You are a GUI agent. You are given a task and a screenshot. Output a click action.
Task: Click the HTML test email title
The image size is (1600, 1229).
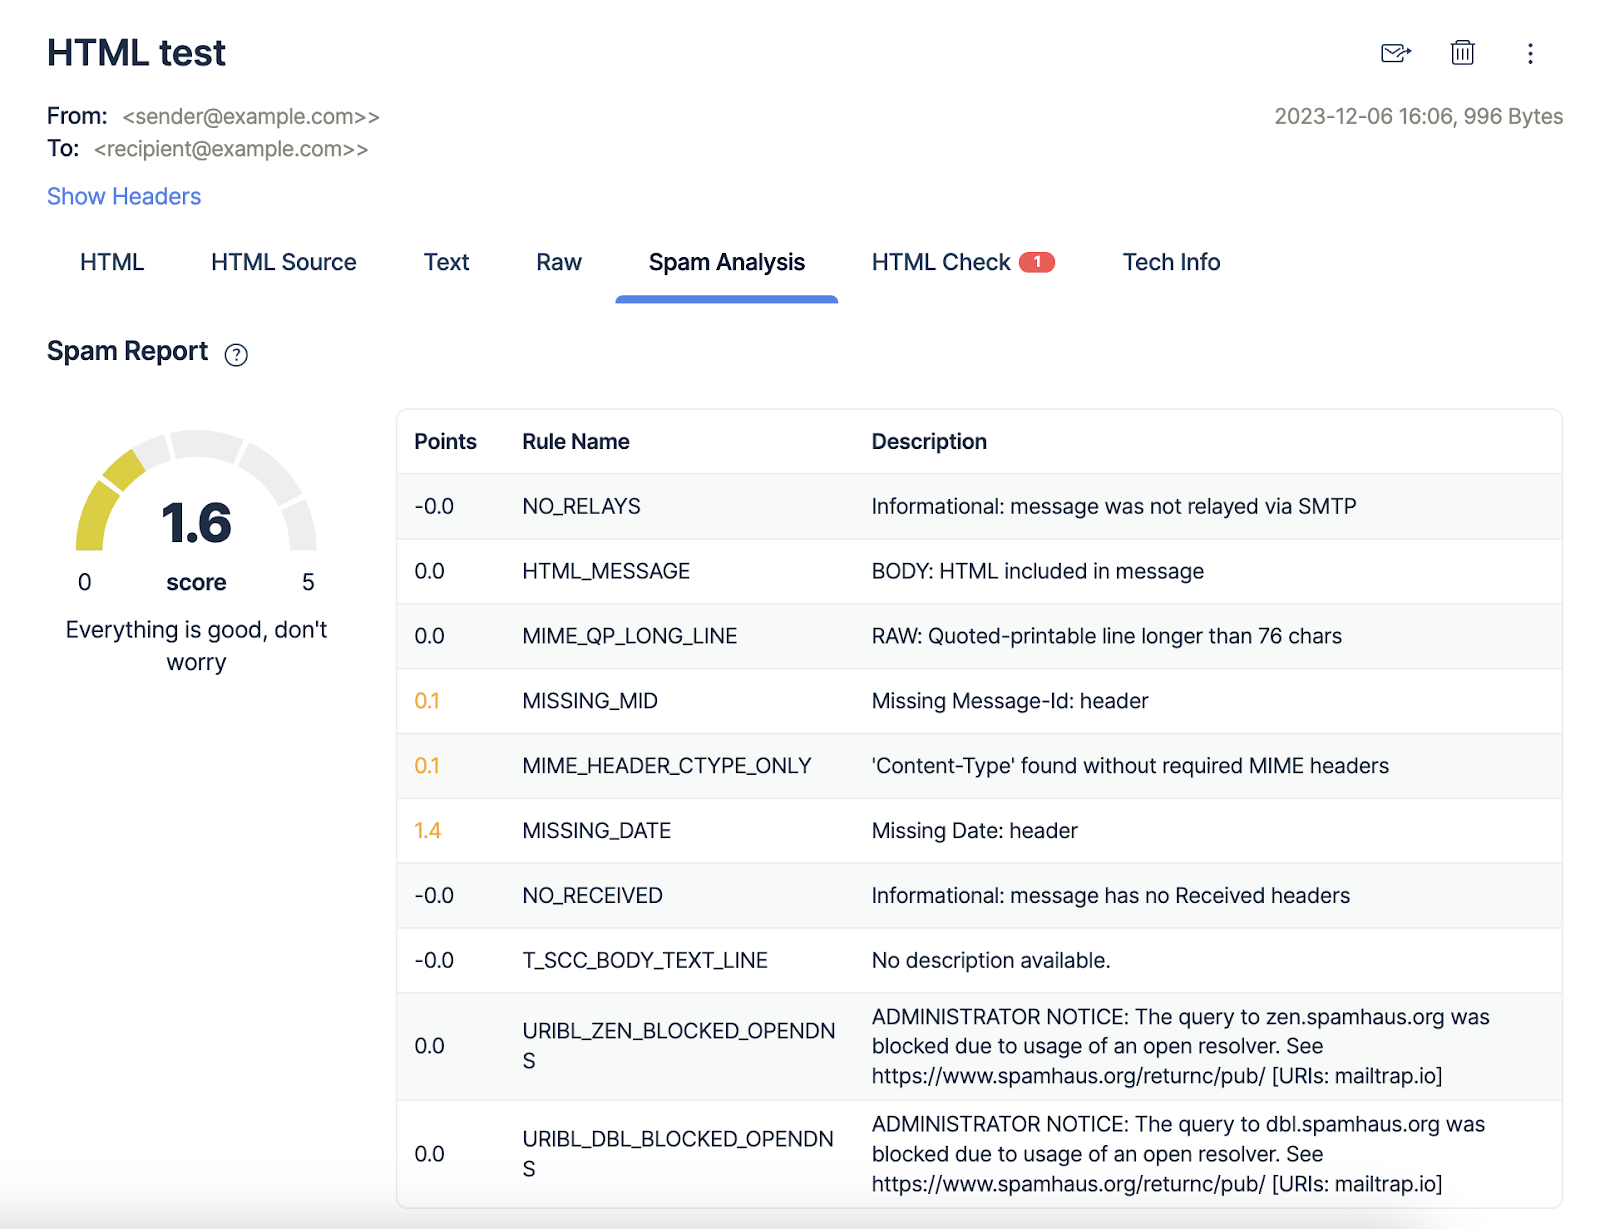pyautogui.click(x=136, y=52)
